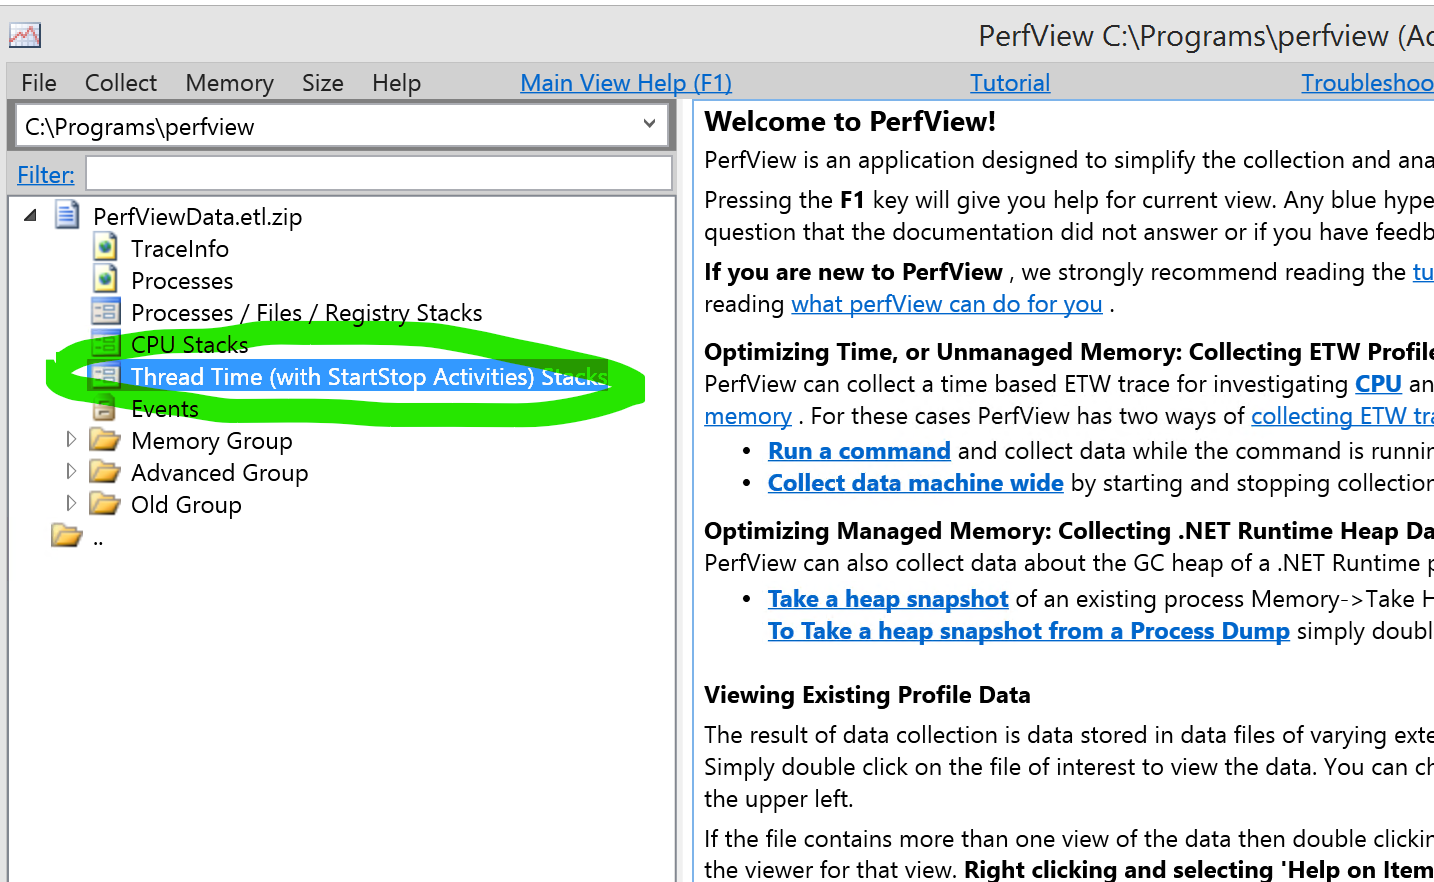
Task: Select the Old Group label
Action: [x=186, y=504]
